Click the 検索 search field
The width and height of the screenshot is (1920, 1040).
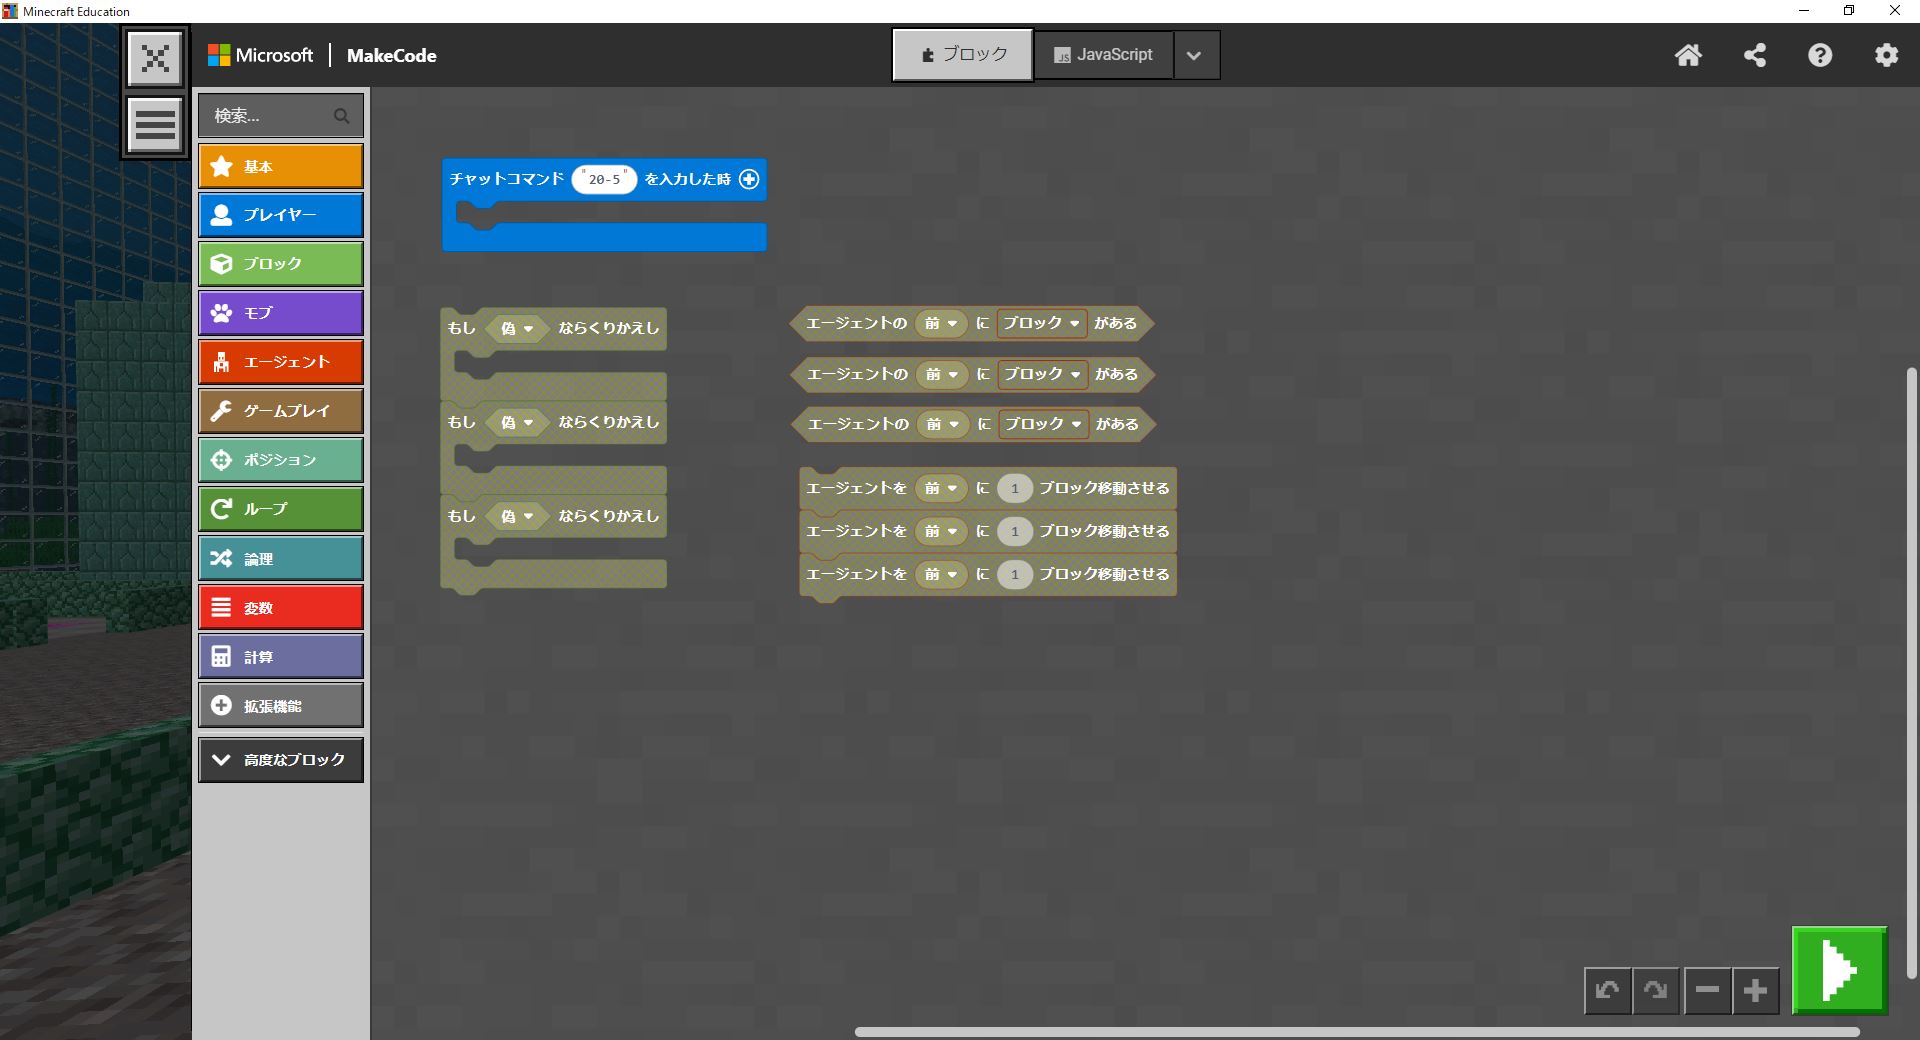pyautogui.click(x=272, y=116)
